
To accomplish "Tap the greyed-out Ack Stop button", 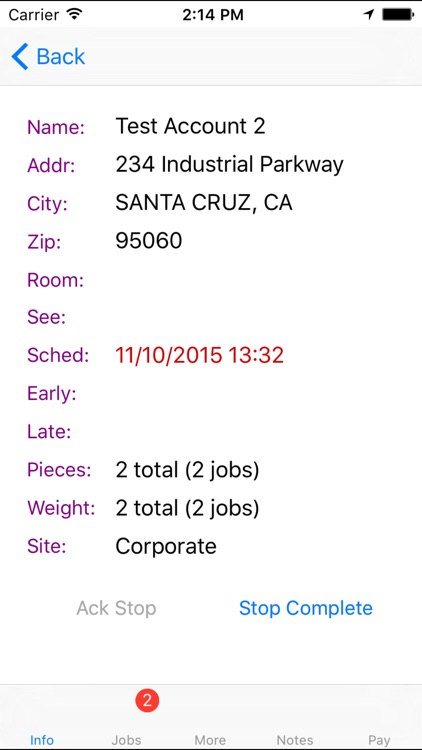I will click(116, 608).
